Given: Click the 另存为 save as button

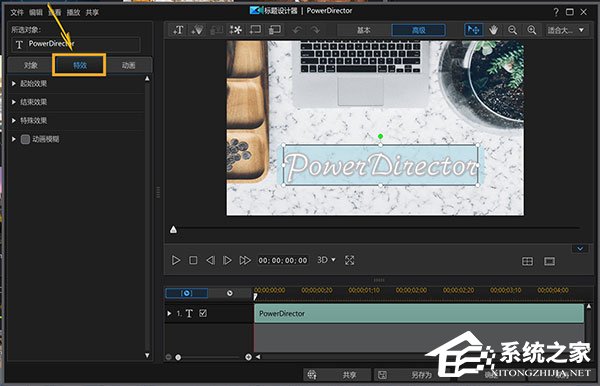Looking at the screenshot, I should pyautogui.click(x=409, y=375).
